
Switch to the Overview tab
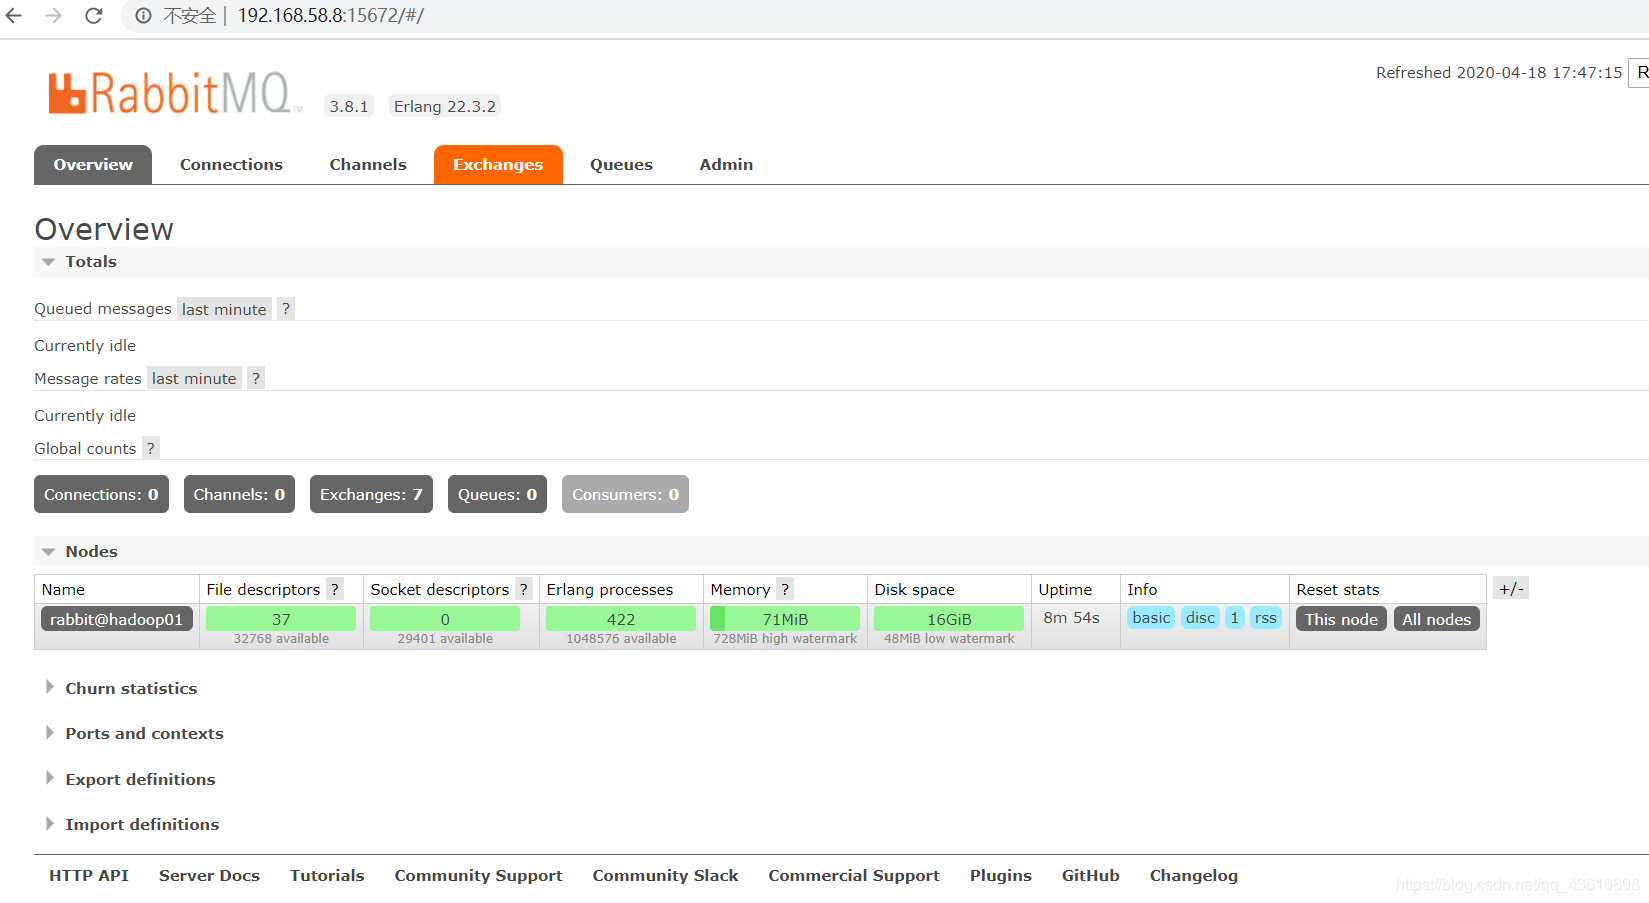point(93,165)
